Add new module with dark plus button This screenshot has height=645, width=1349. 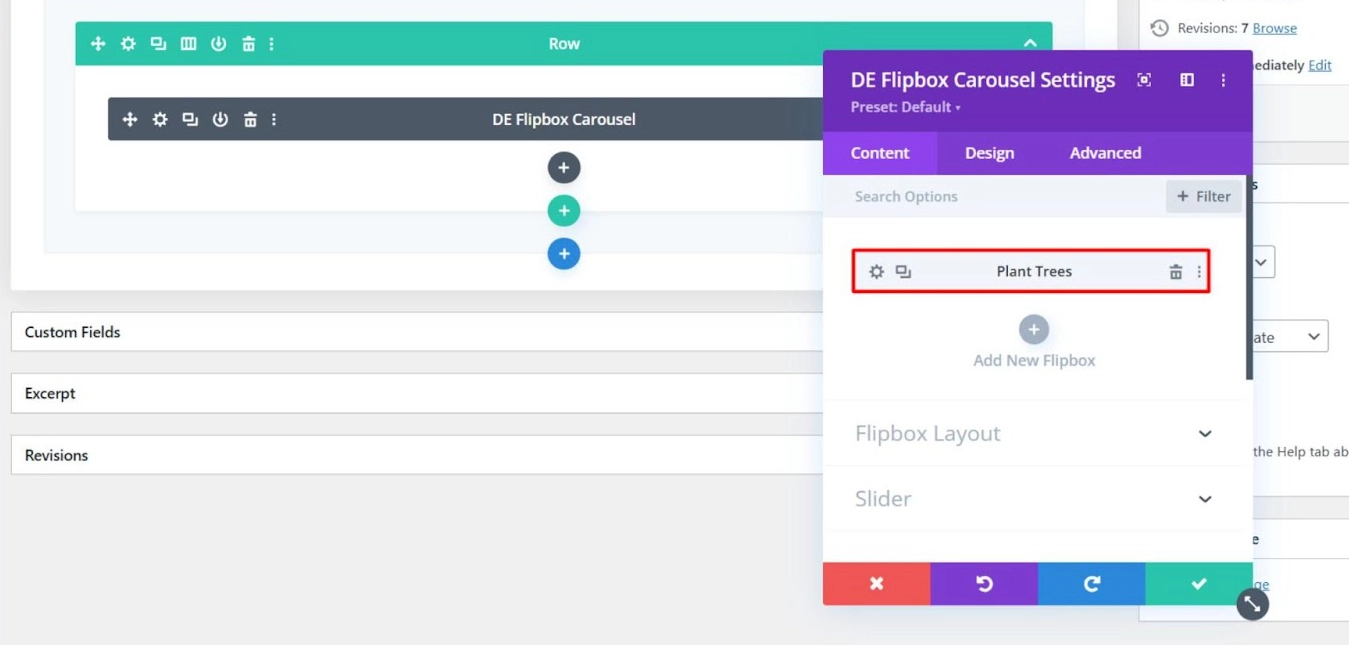click(x=564, y=168)
